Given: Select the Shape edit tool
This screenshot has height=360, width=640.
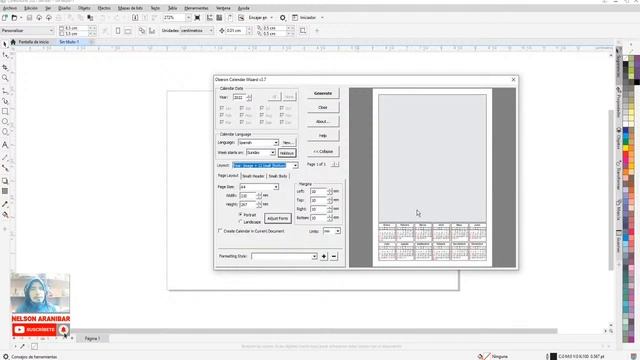Looking at the screenshot, I should click(x=5, y=55).
